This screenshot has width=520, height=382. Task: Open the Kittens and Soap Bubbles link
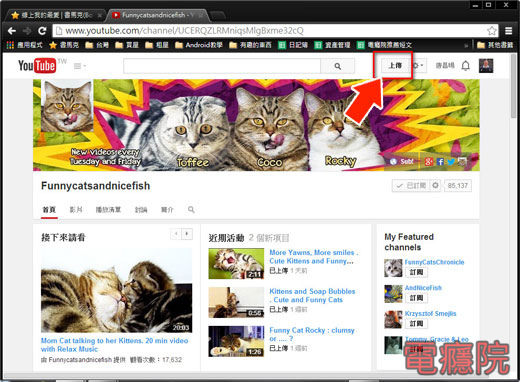click(312, 296)
